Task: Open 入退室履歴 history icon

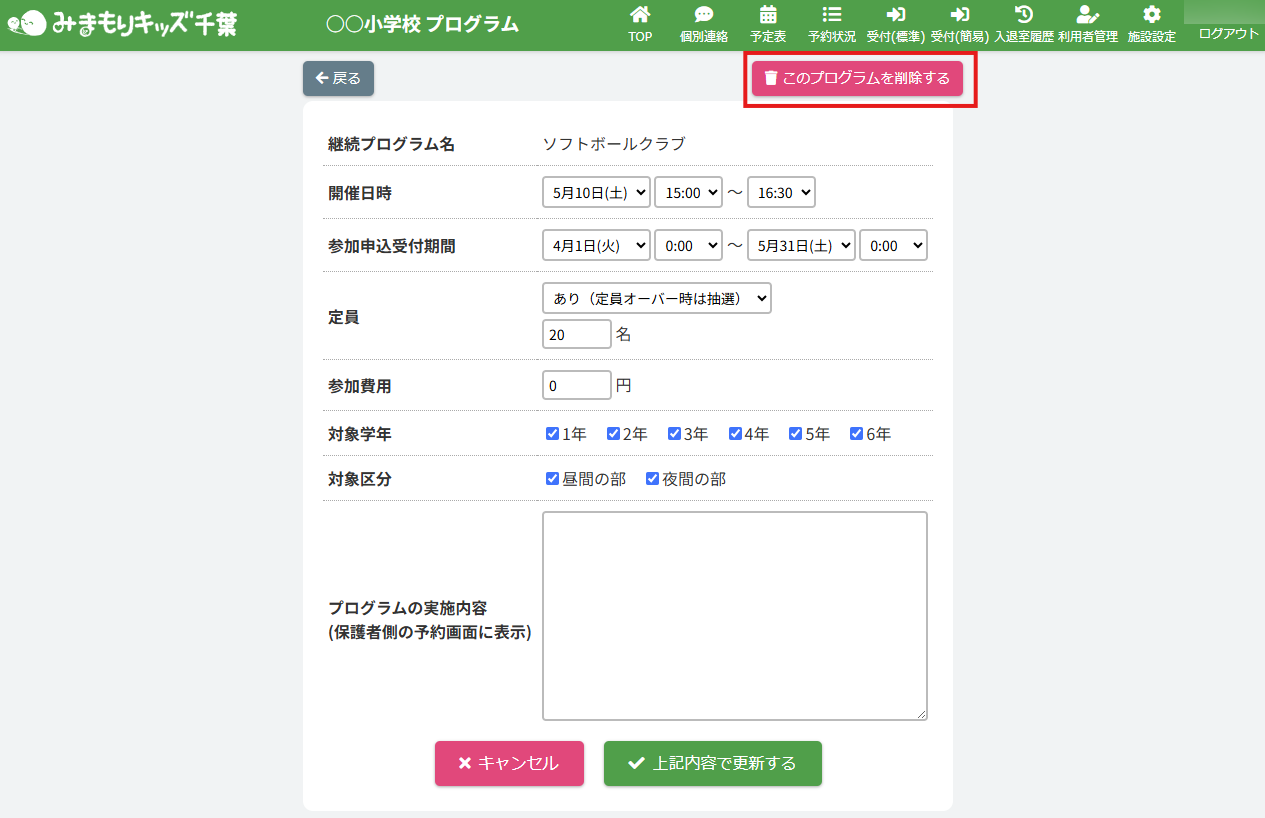Action: [x=1024, y=15]
